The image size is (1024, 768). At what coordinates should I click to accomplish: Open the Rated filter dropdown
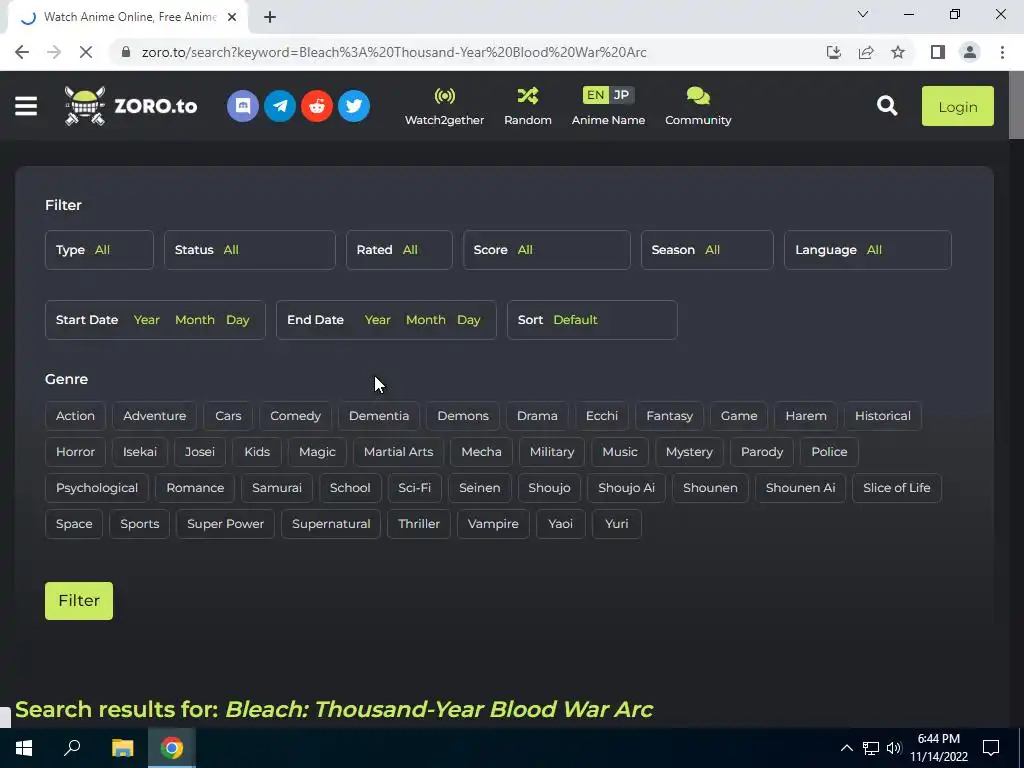(399, 249)
